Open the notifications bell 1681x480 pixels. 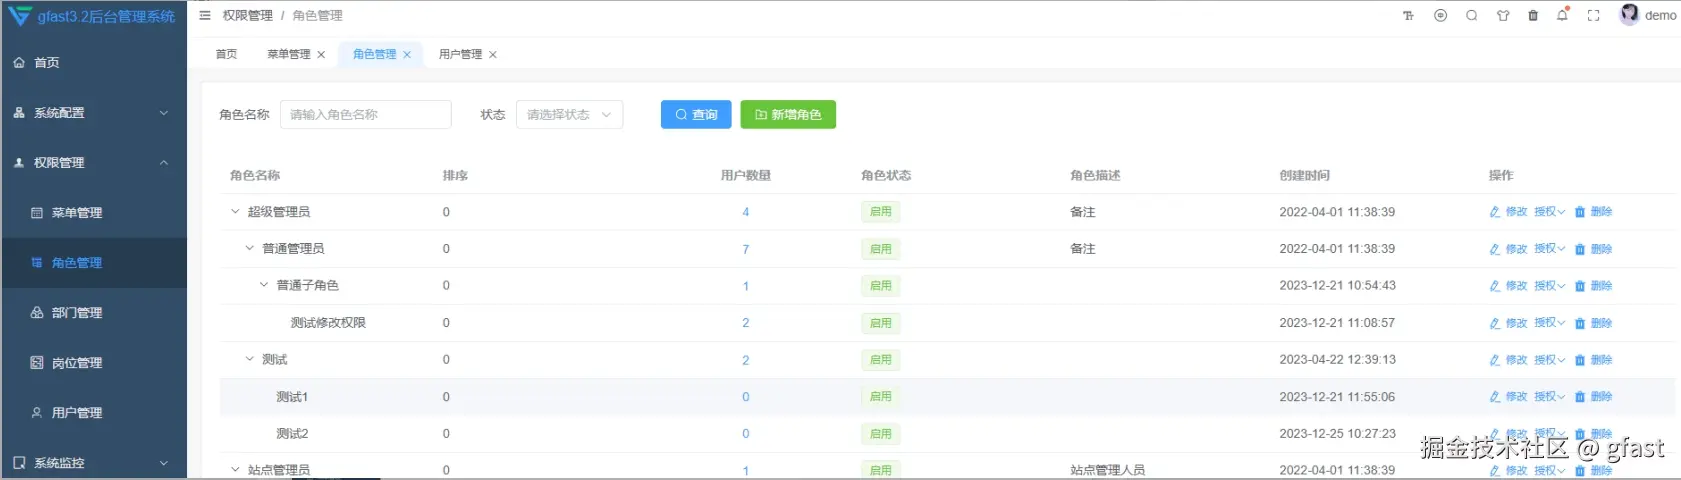pyautogui.click(x=1562, y=15)
